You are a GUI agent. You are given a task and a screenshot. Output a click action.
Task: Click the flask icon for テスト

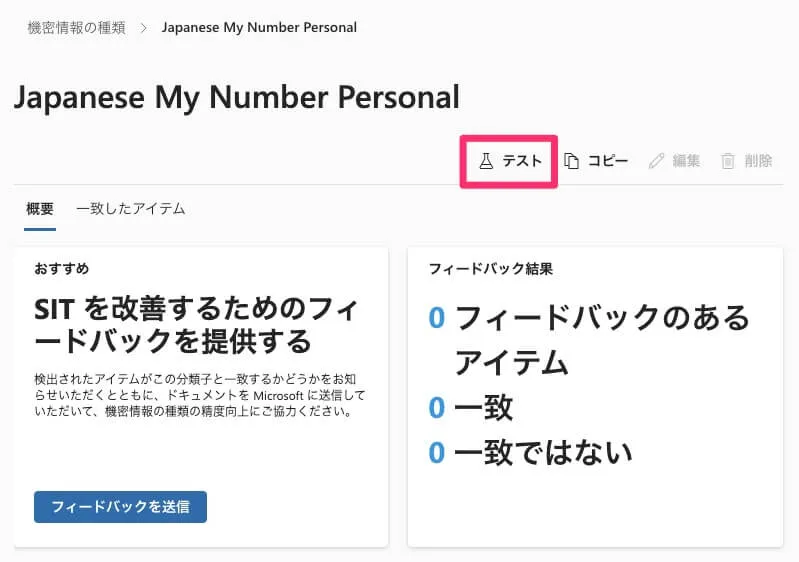coord(486,161)
